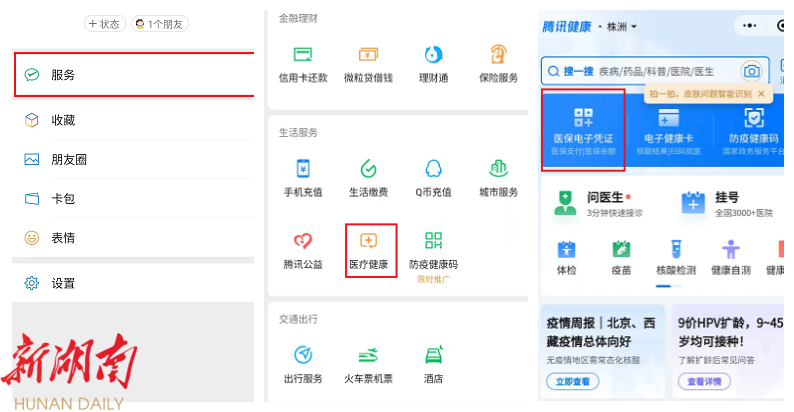Tap the 信用卡还款 icon
Screen dimensions: 794x412
(x=302, y=62)
